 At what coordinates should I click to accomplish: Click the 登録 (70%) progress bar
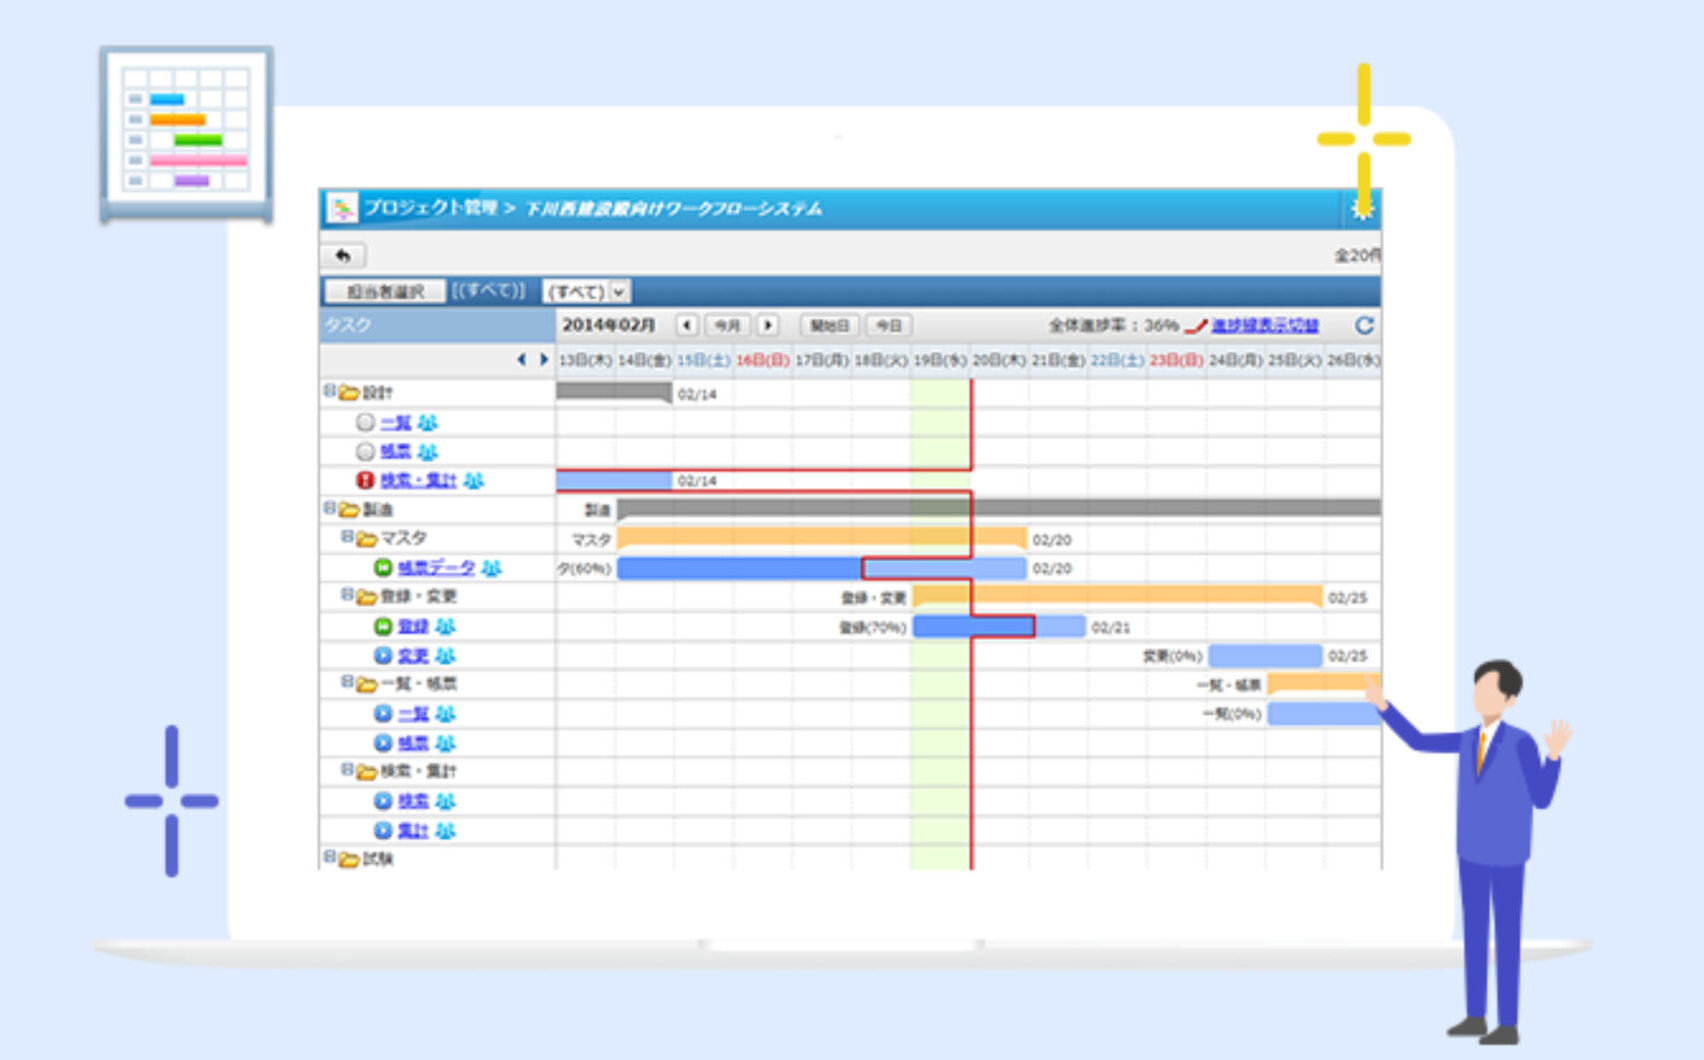[973, 627]
